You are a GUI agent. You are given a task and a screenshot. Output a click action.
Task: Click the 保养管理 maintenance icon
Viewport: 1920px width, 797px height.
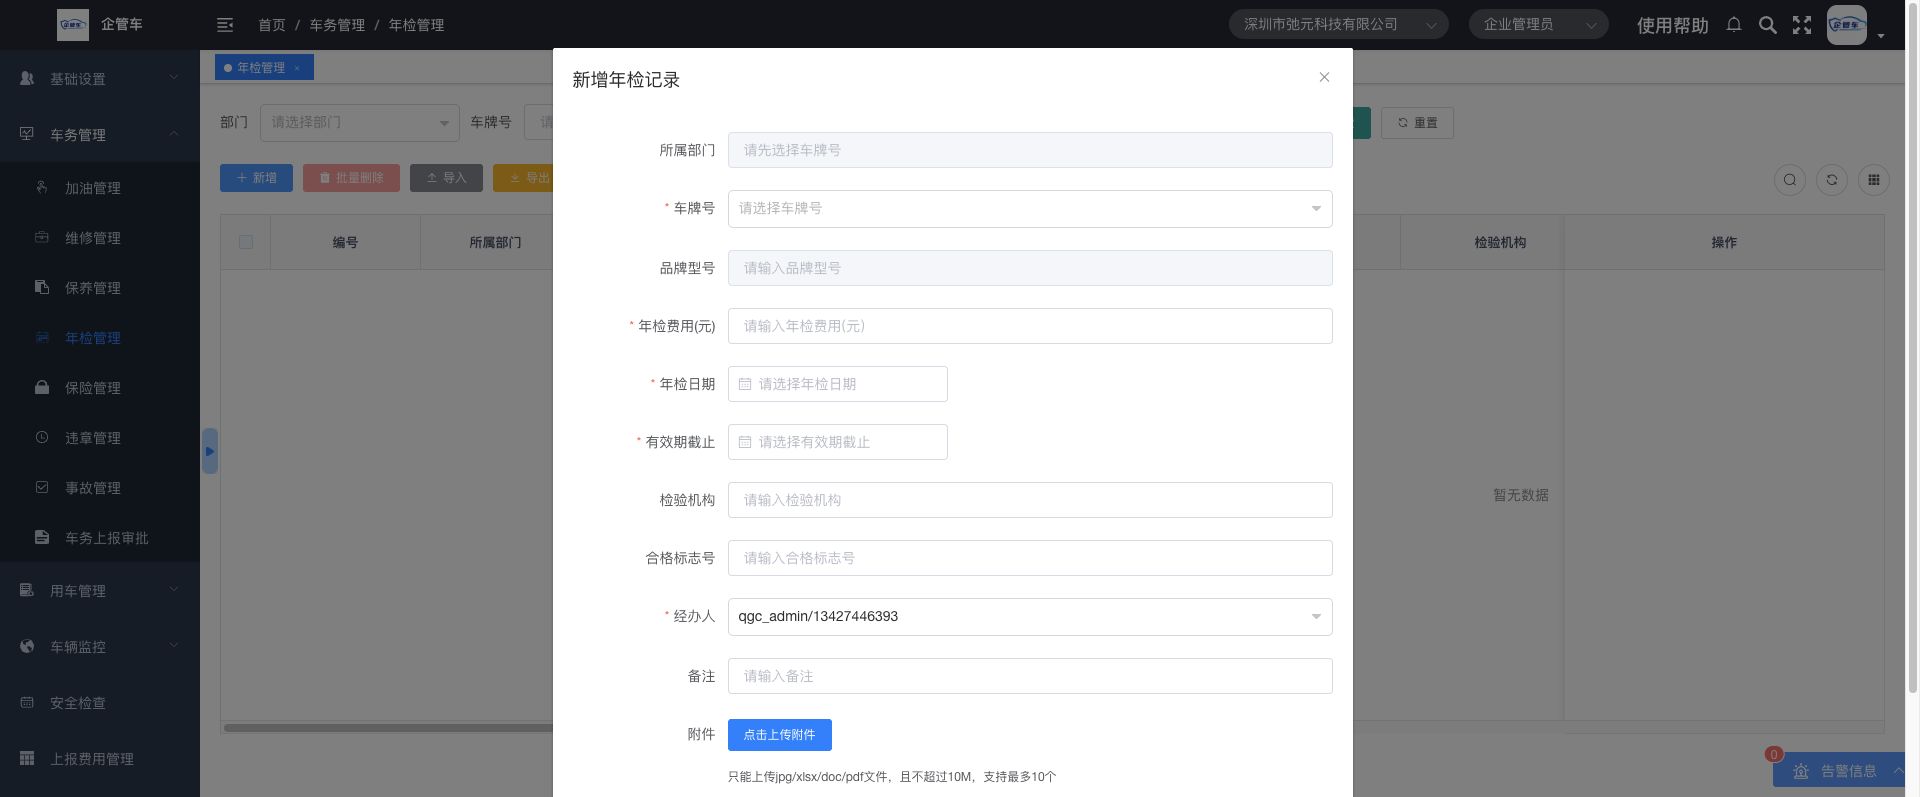click(x=42, y=287)
